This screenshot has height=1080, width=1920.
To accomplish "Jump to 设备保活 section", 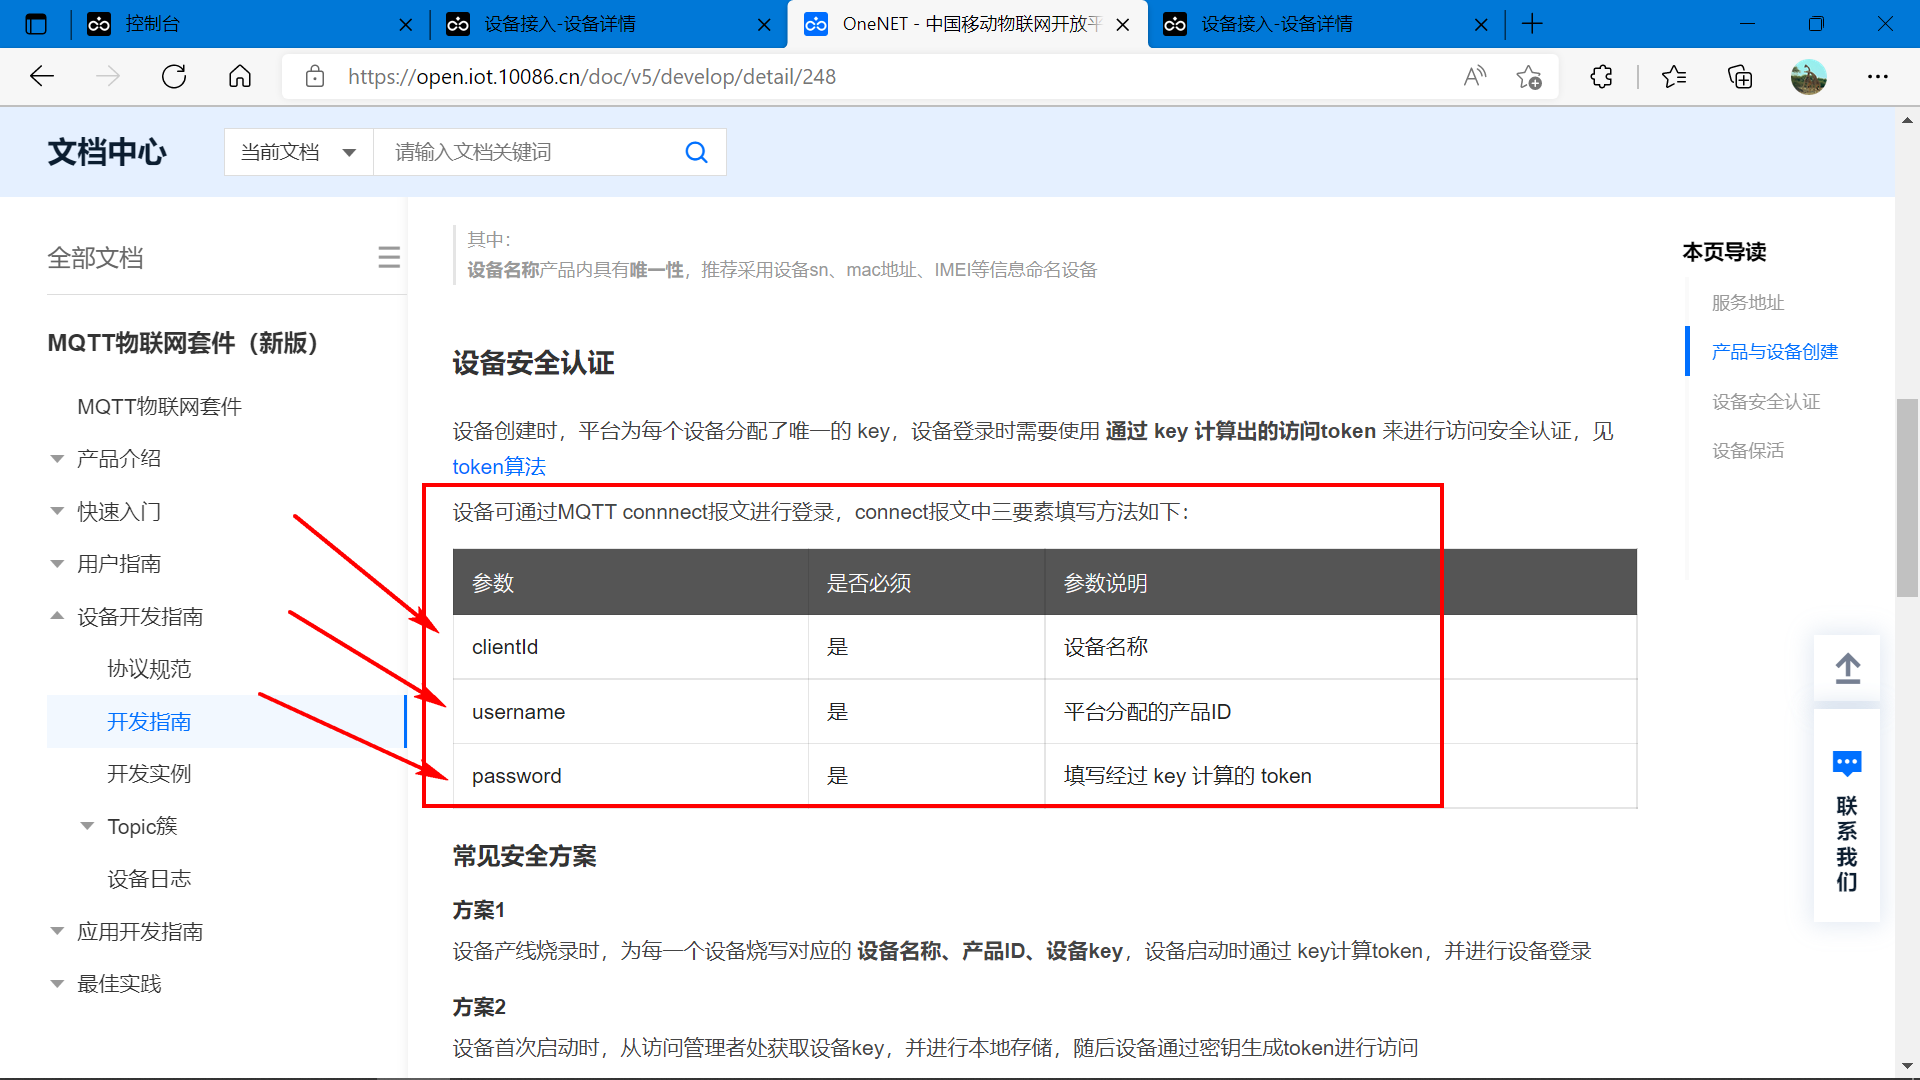I will [x=1747, y=451].
